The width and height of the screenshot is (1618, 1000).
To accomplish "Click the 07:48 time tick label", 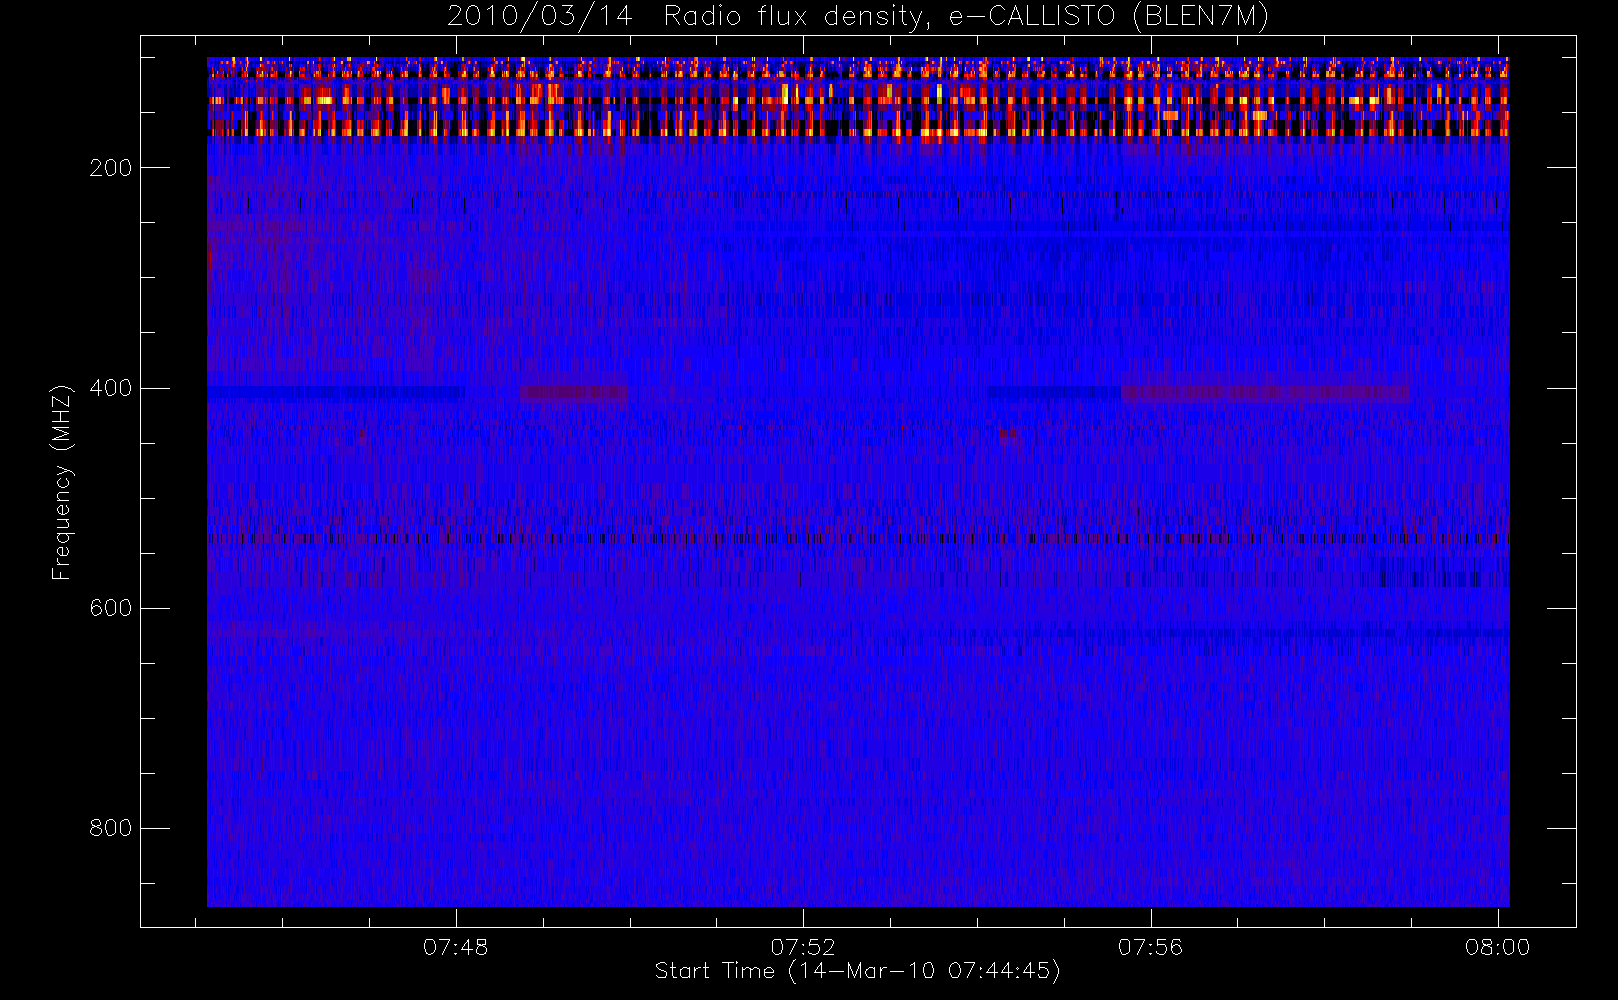I will 456,947.
